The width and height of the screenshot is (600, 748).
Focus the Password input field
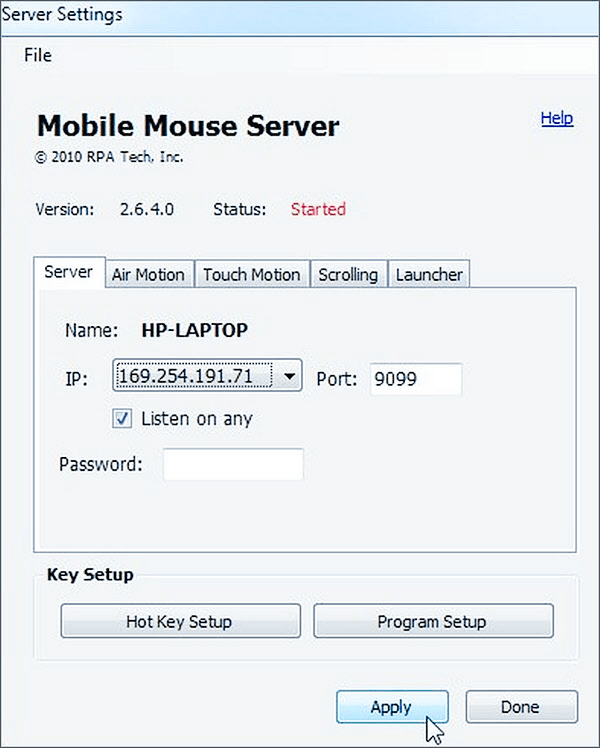coord(233,464)
